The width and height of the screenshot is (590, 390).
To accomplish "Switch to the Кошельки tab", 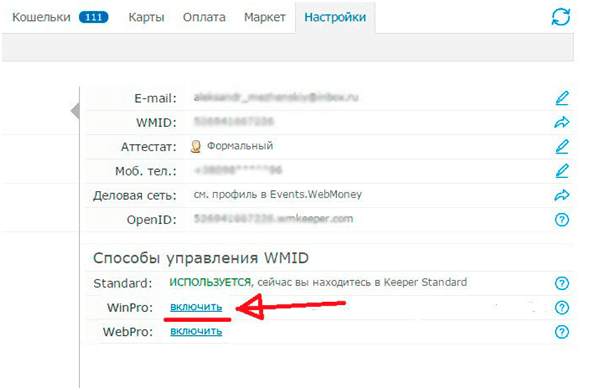I will pyautogui.click(x=41, y=17).
